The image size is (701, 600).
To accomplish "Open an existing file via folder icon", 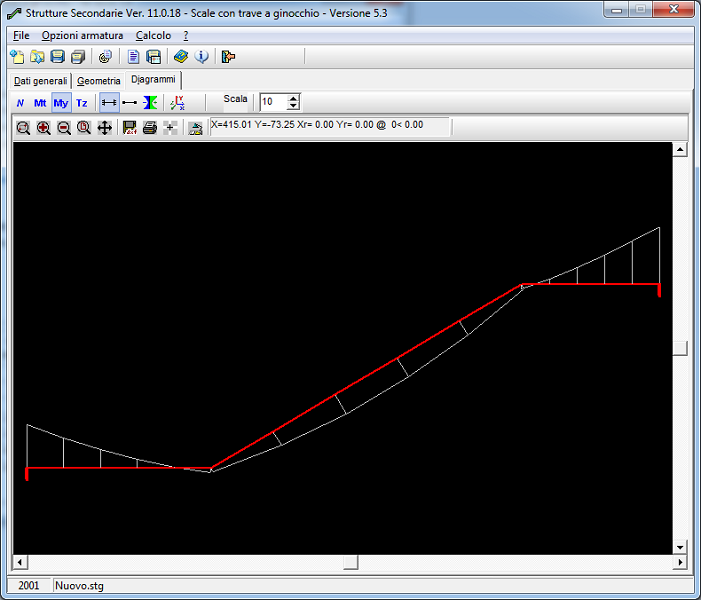I will coord(38,57).
